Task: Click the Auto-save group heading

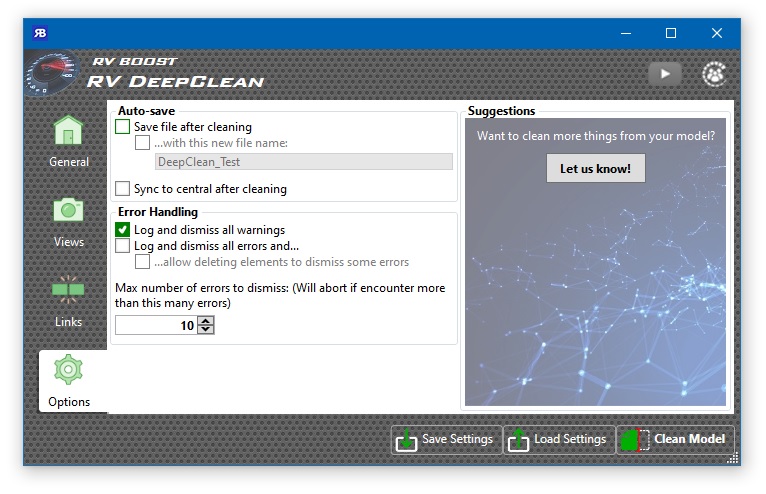Action: click(x=147, y=111)
